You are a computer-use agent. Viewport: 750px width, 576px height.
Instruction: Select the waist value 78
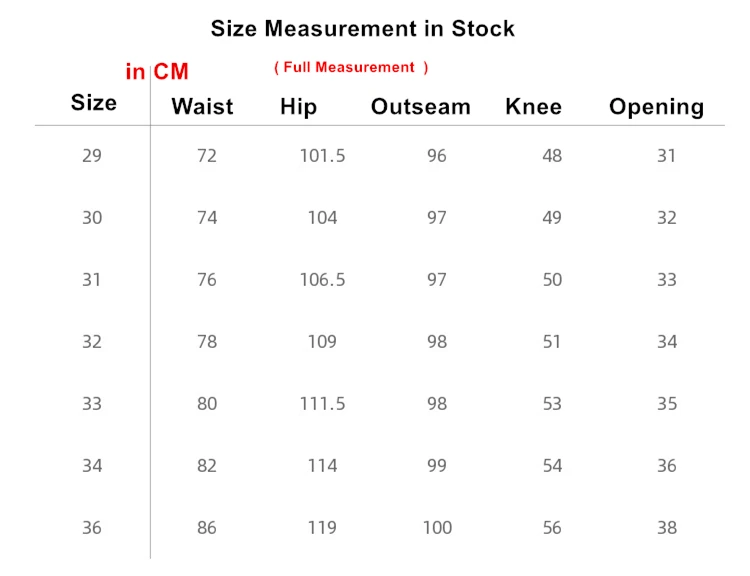[x=207, y=342]
